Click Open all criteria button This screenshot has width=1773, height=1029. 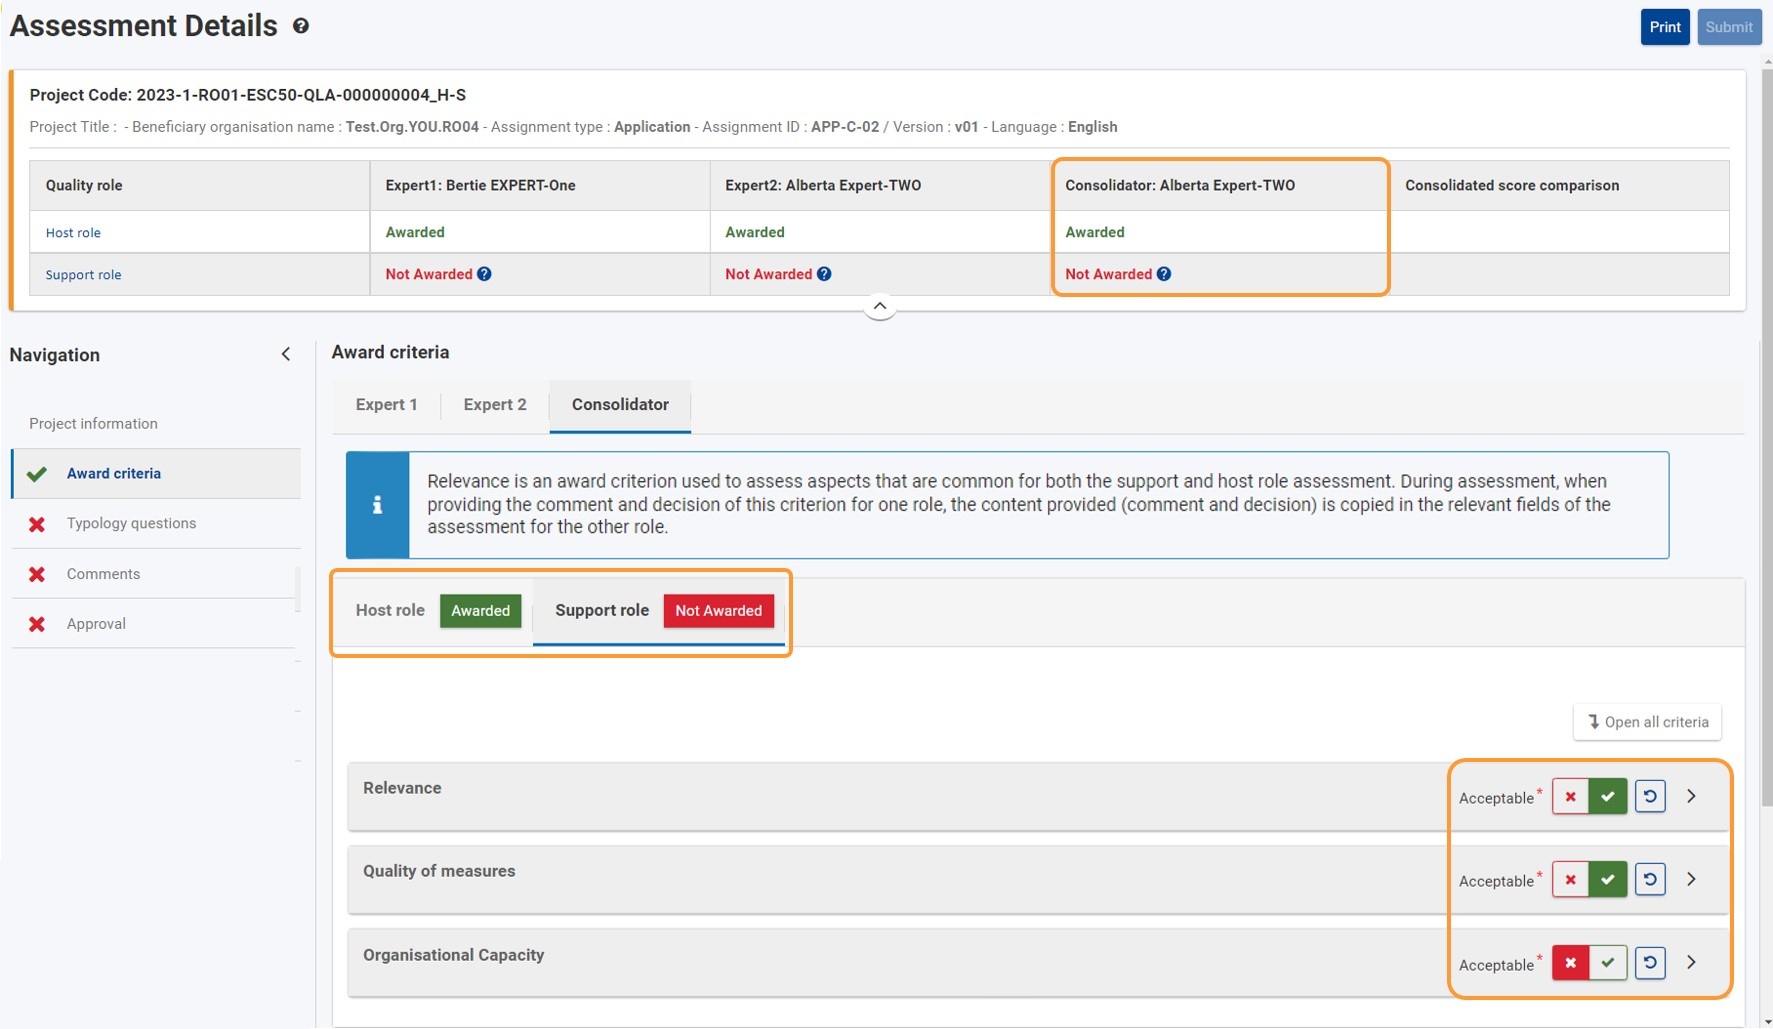point(1647,722)
